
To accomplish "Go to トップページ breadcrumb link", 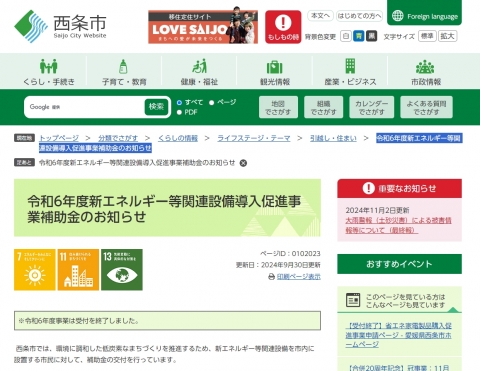I will (59, 138).
